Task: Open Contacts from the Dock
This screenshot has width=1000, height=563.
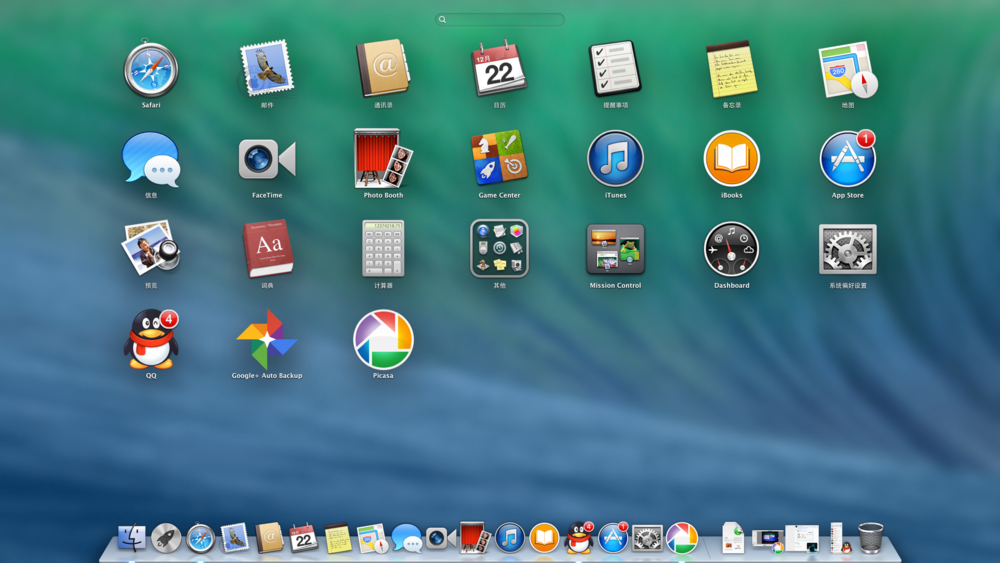Action: (x=269, y=538)
